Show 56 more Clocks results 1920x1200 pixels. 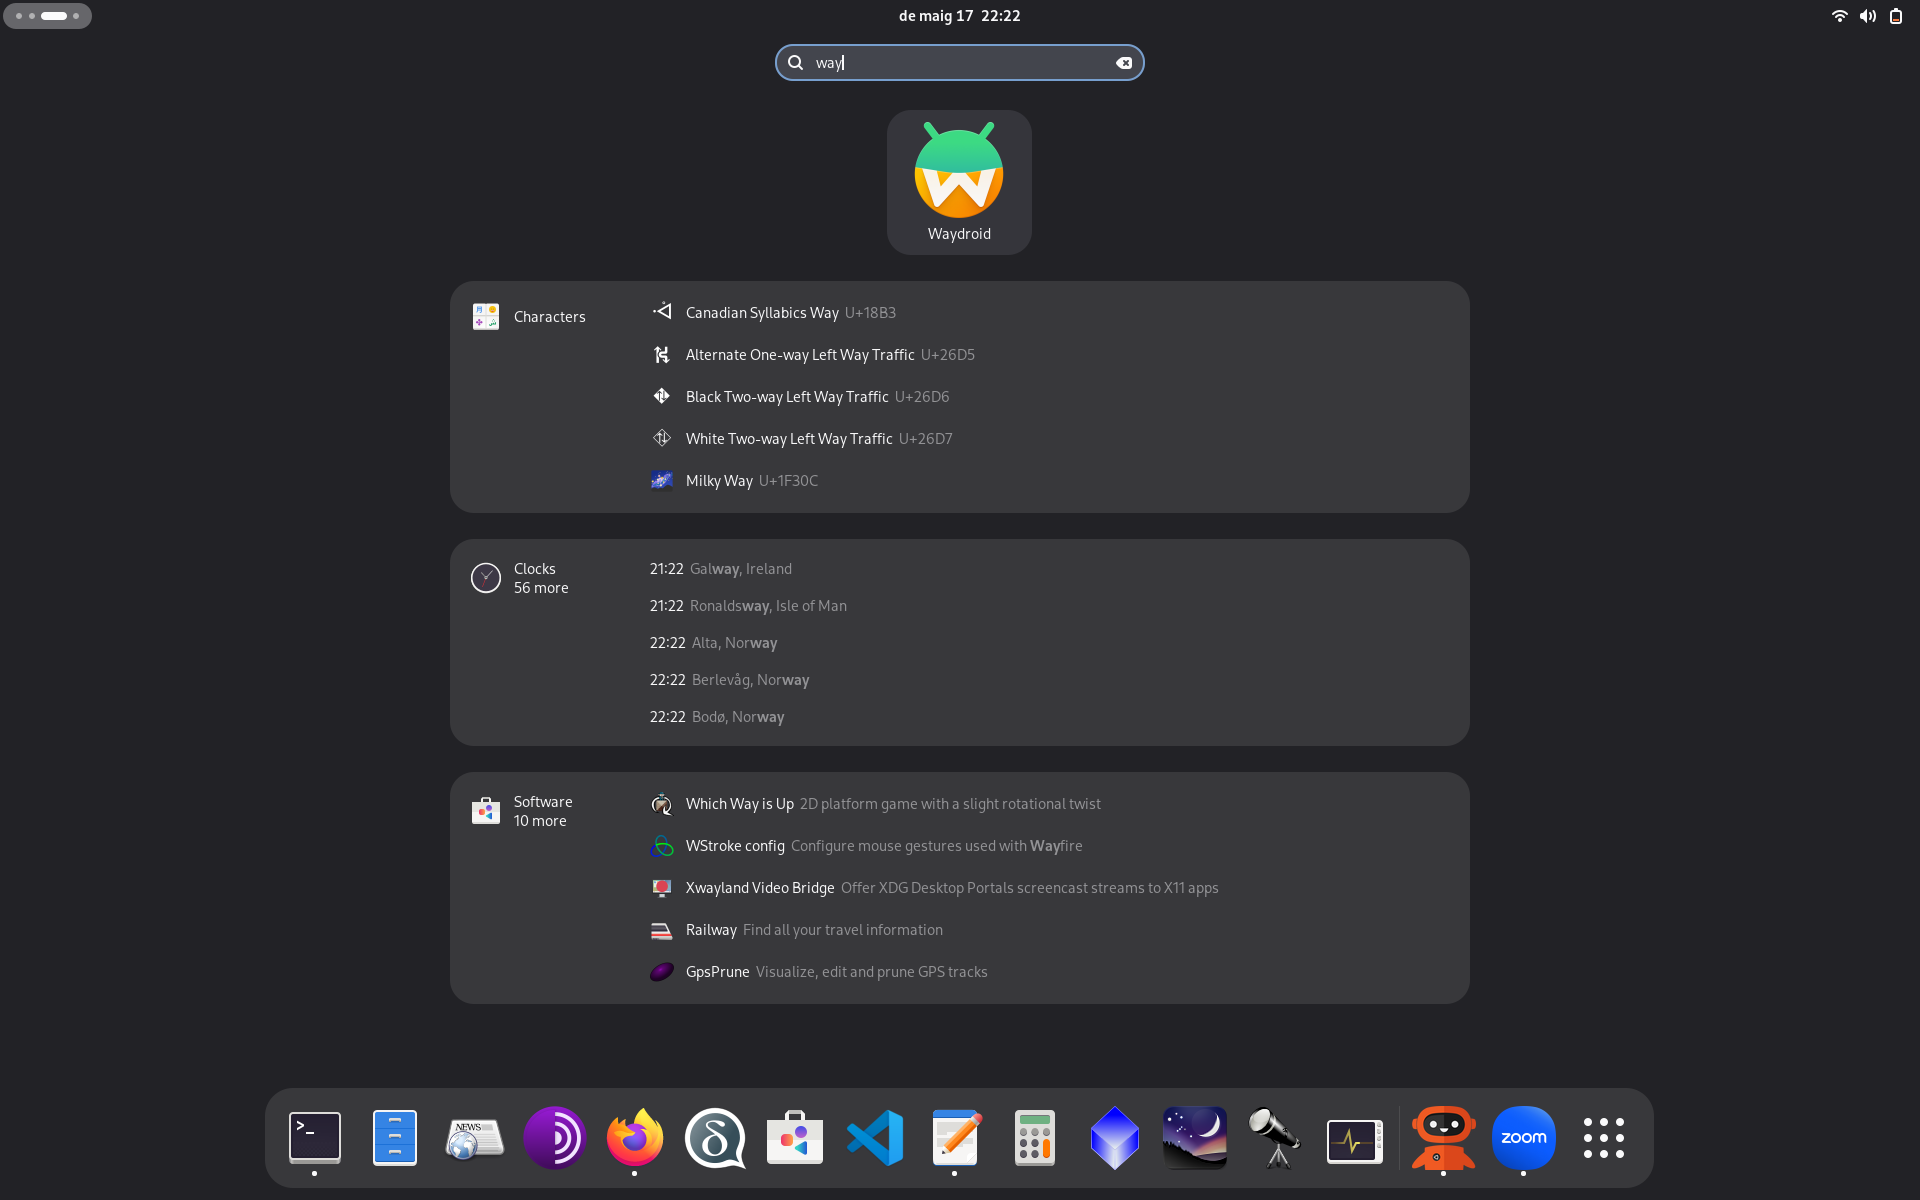coord(541,588)
